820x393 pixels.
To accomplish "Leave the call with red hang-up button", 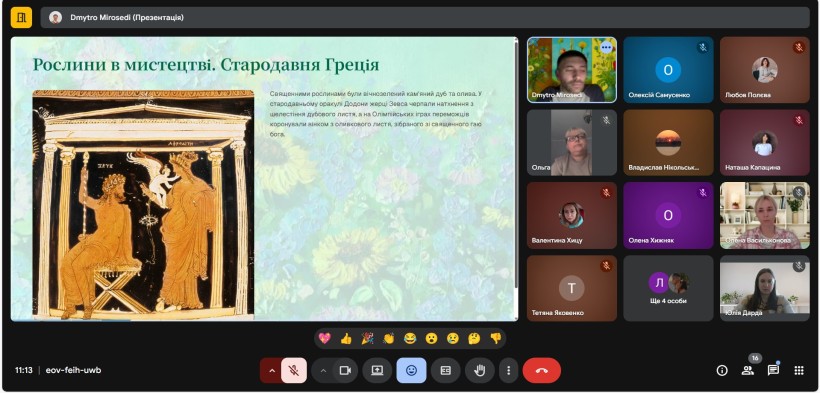I will point(542,370).
